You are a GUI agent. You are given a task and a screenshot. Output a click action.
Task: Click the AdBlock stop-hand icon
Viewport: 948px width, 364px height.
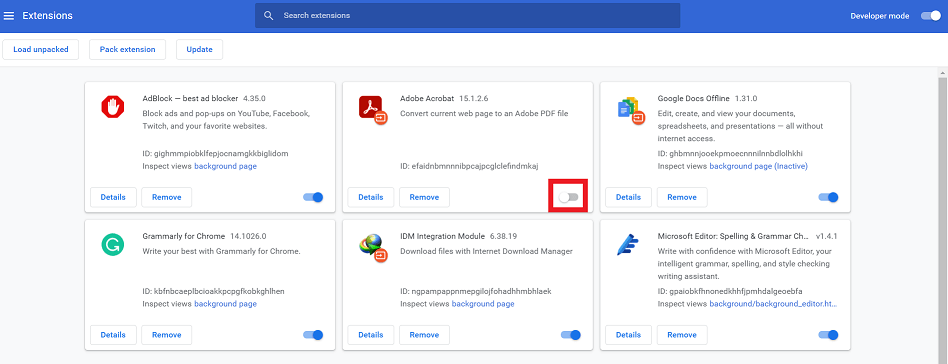pyautogui.click(x=112, y=108)
